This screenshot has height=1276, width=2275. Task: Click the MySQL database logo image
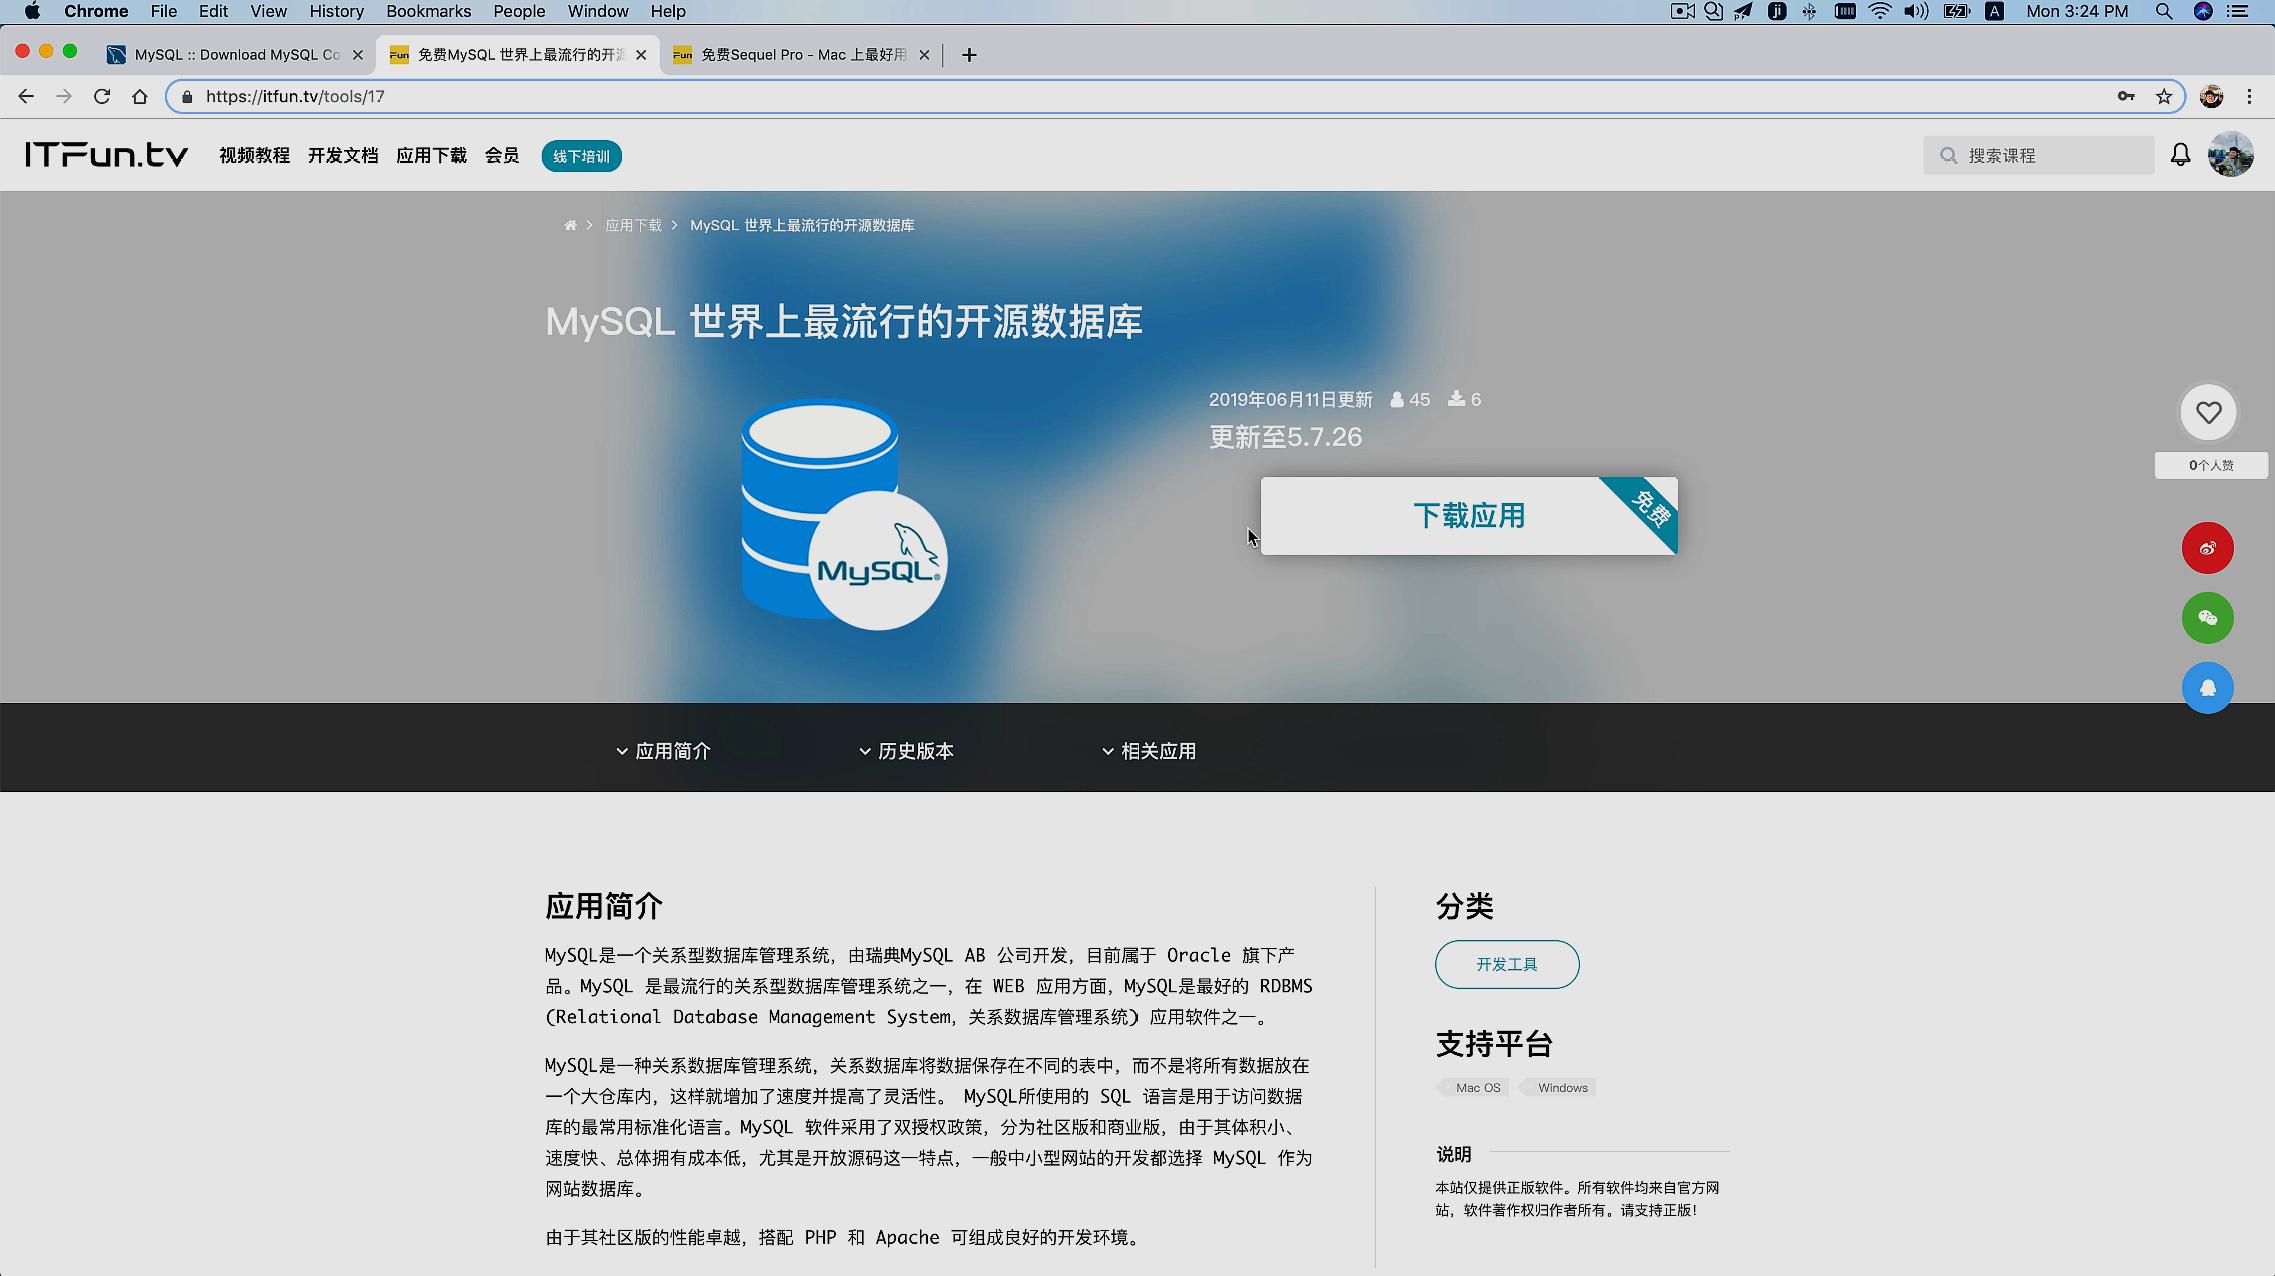(x=844, y=514)
